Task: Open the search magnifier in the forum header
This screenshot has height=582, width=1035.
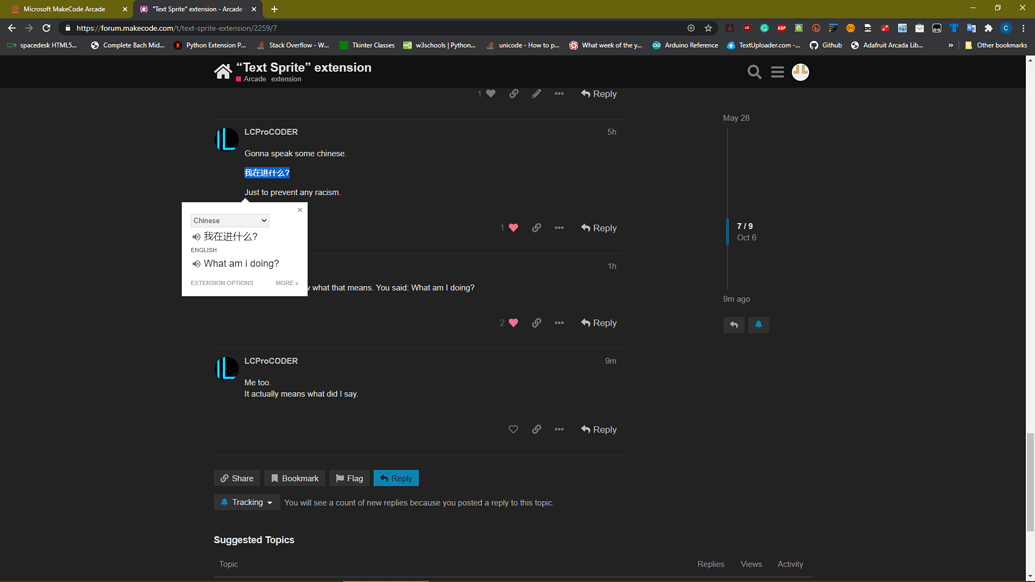Action: [x=754, y=71]
